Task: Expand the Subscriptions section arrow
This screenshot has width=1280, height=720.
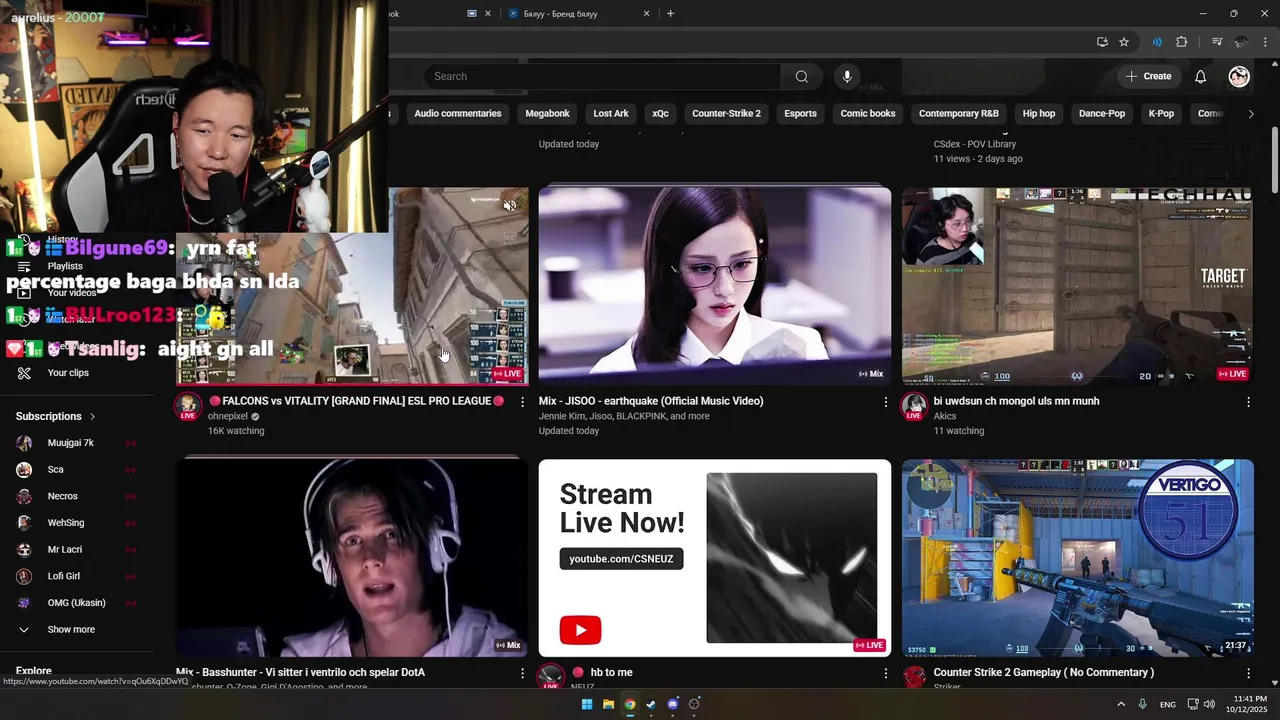Action: (93, 416)
